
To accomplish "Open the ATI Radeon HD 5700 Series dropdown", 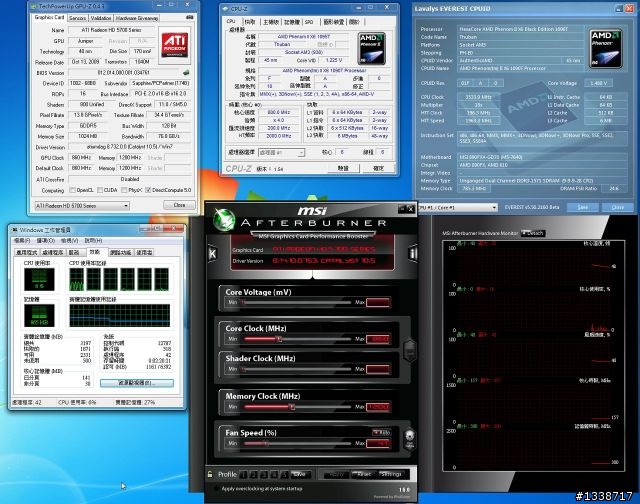I will coord(82,206).
